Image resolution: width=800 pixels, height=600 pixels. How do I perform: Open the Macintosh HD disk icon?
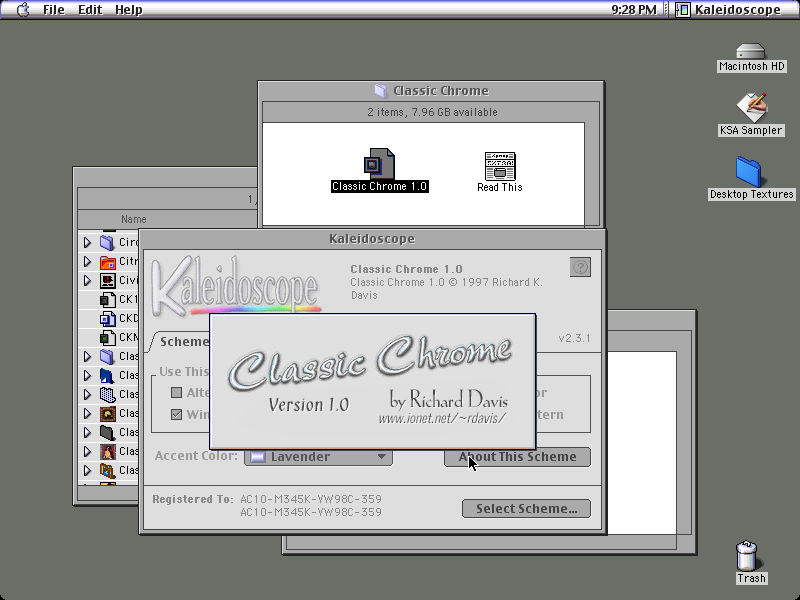point(751,52)
